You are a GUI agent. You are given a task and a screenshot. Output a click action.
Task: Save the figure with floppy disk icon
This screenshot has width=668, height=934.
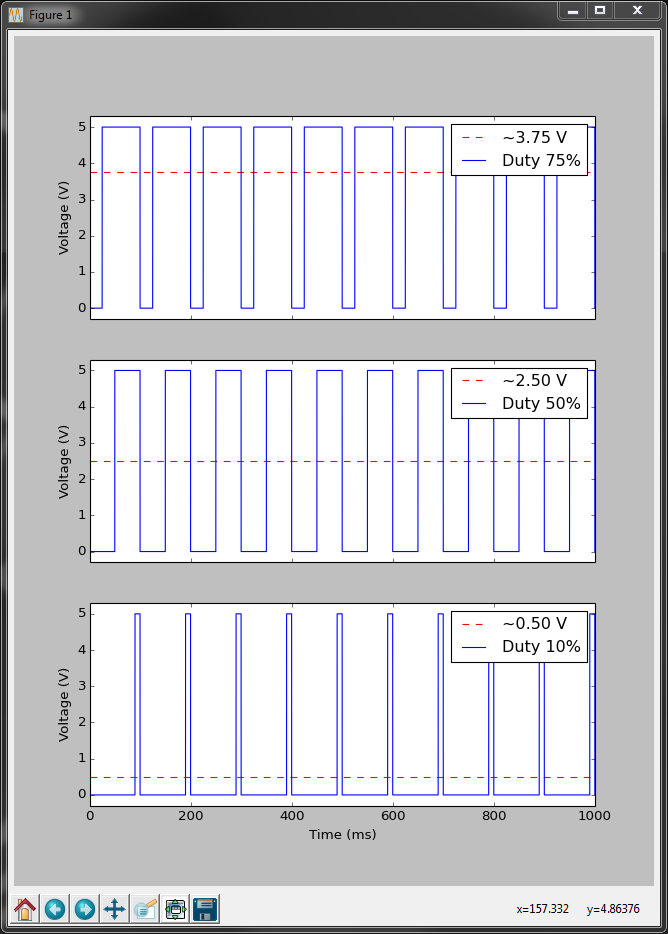coord(206,909)
